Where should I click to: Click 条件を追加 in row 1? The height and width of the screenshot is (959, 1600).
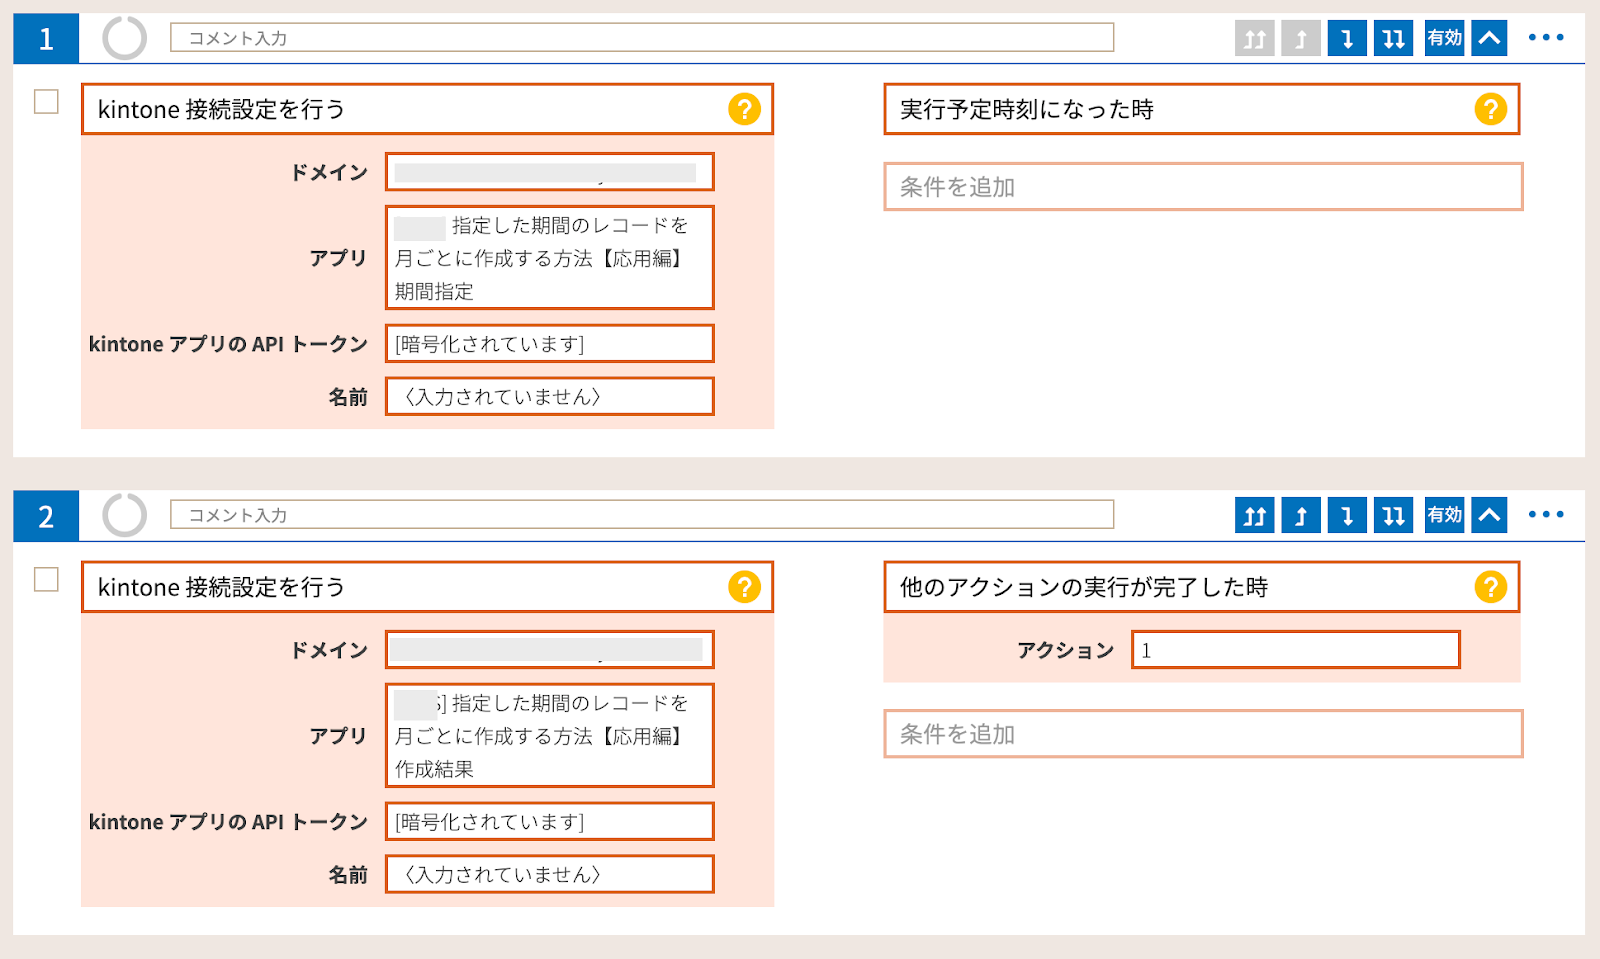pyautogui.click(x=1203, y=187)
